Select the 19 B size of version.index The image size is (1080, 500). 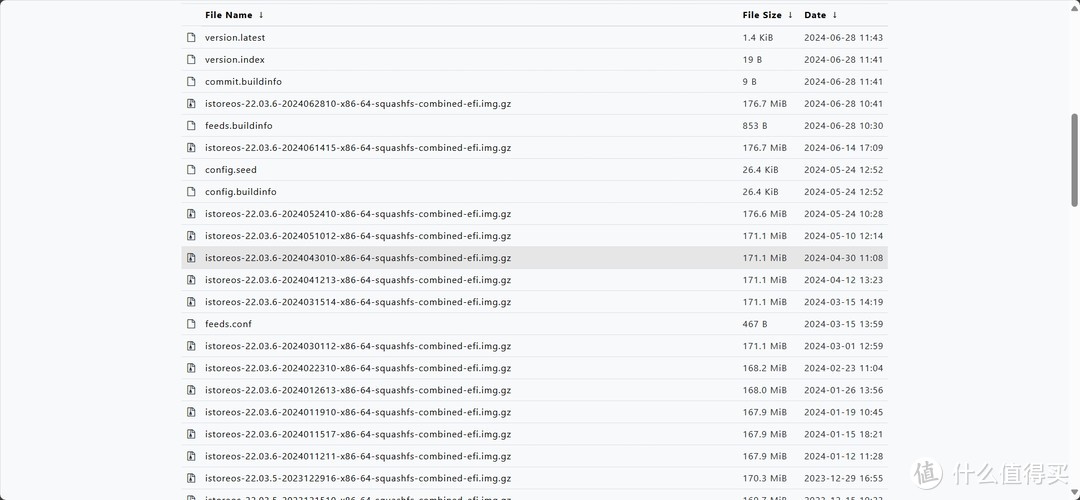[x=752, y=60]
